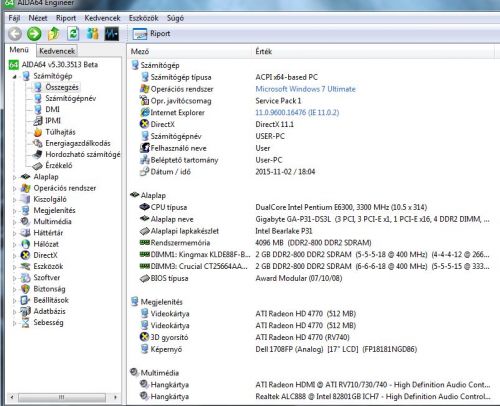Screen dimensions: 500x406
Task: Click the DirectX row icon in list
Action: click(x=144, y=124)
